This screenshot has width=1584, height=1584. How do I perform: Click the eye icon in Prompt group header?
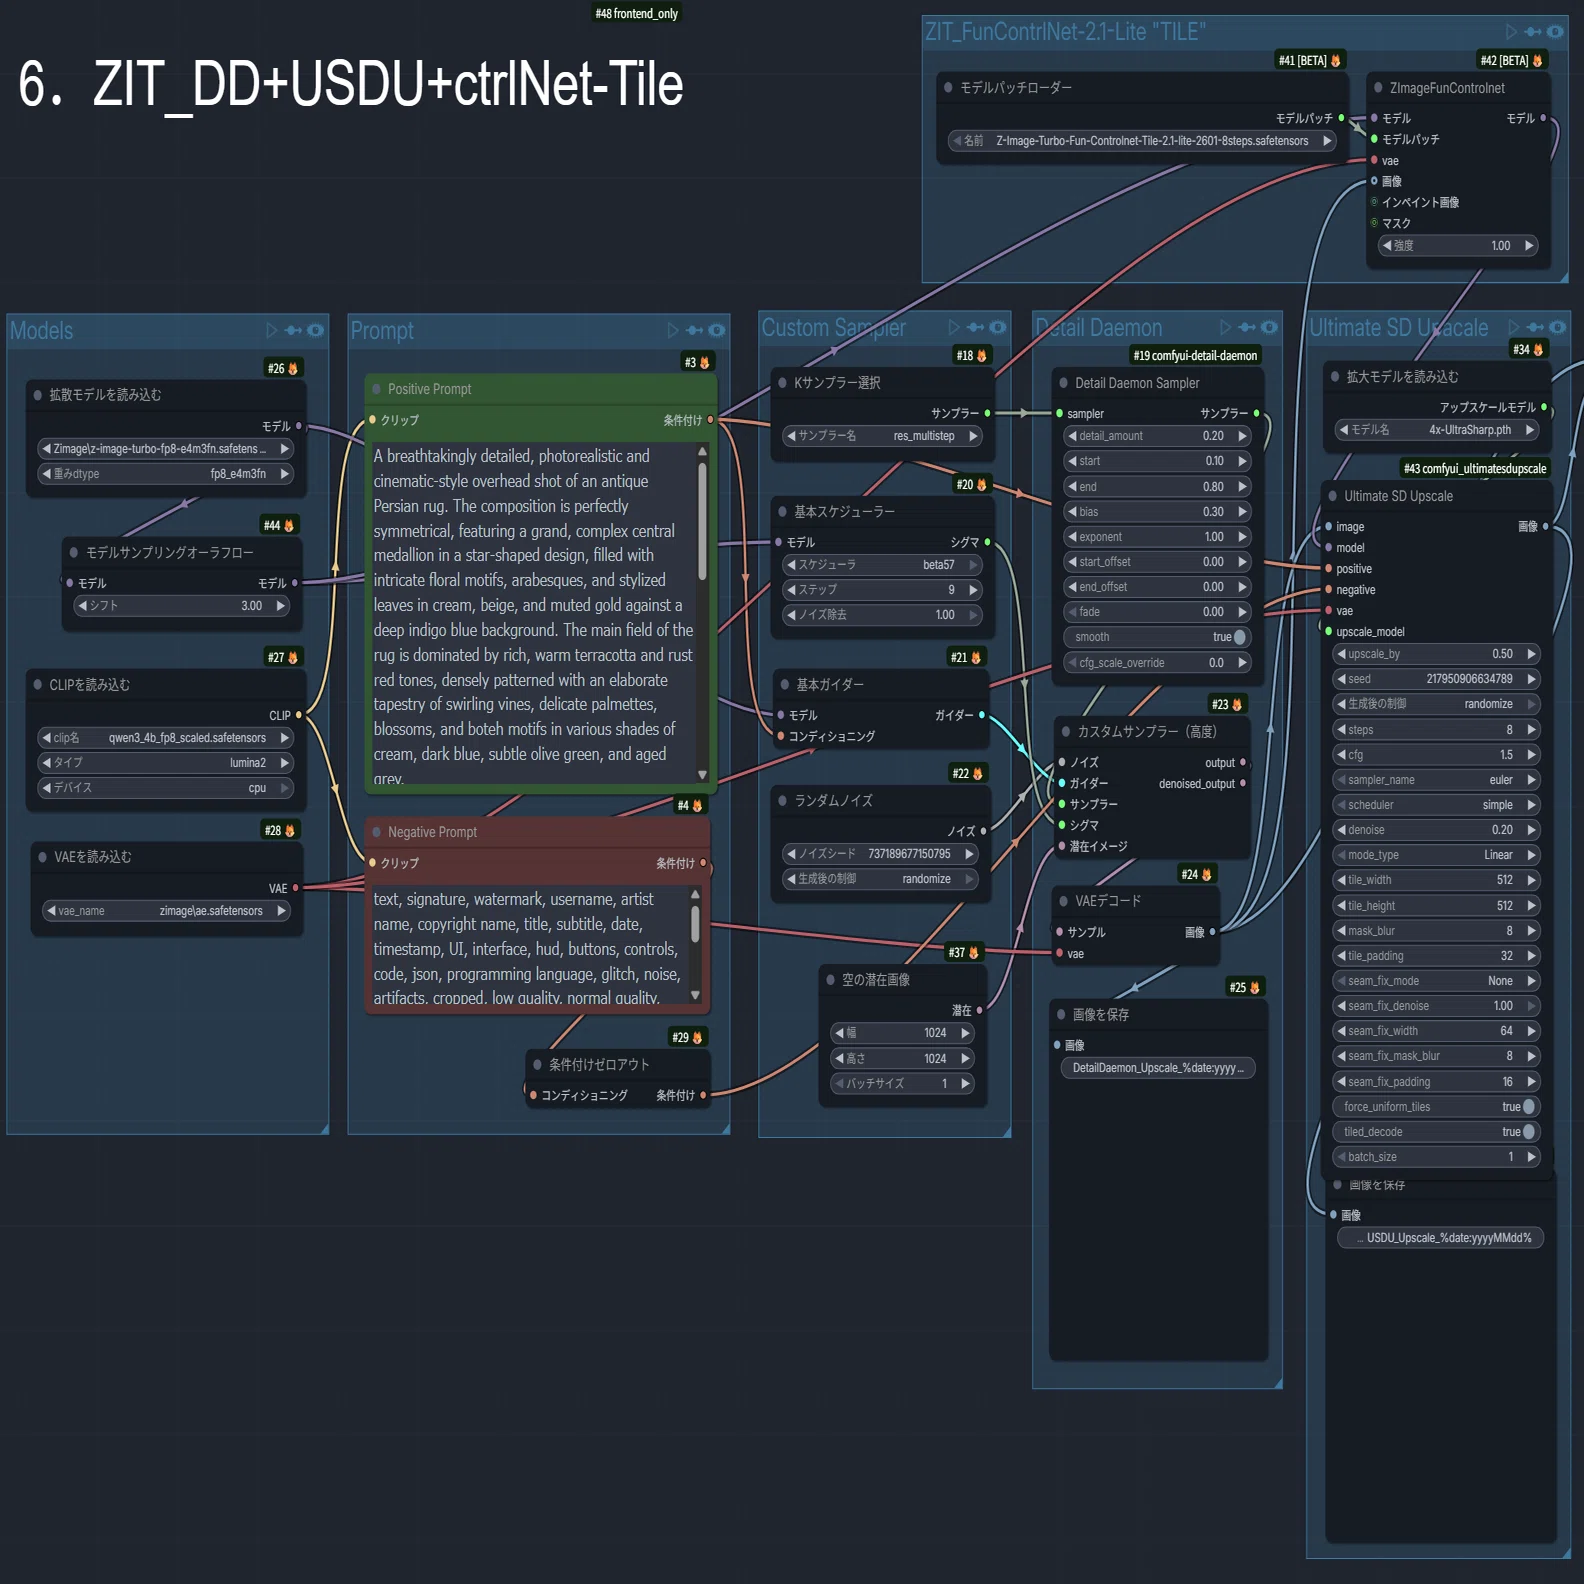coord(717,330)
